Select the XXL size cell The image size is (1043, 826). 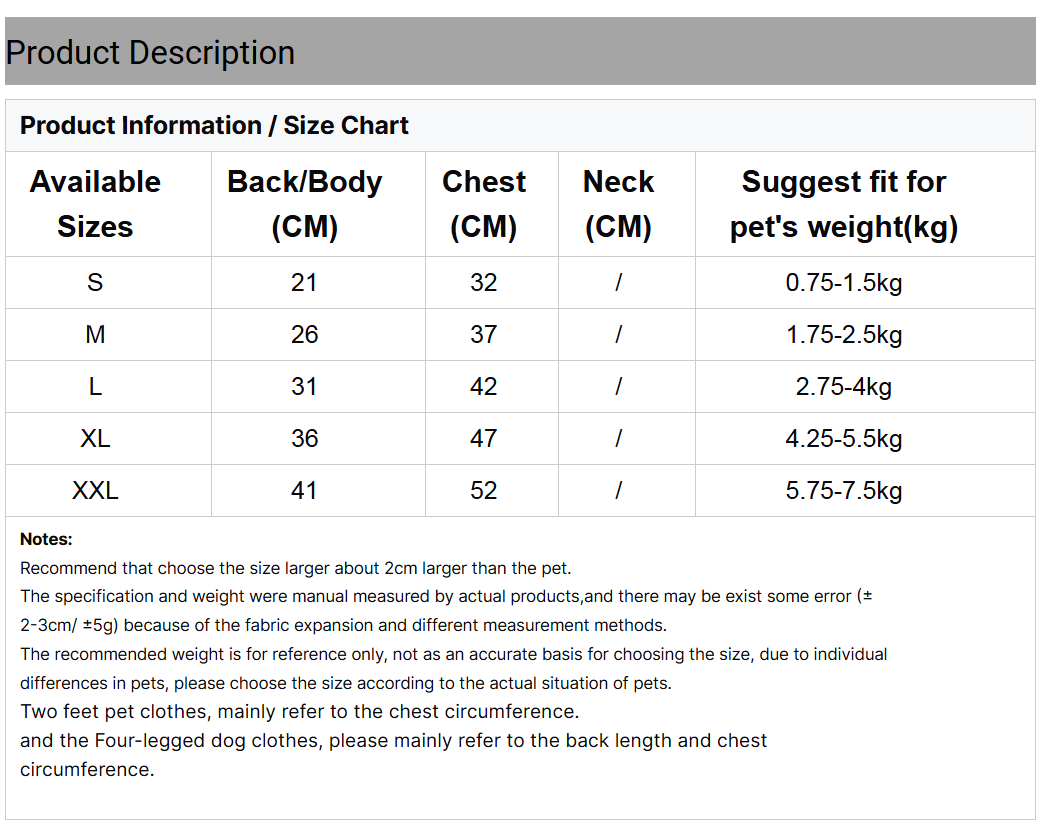click(95, 491)
